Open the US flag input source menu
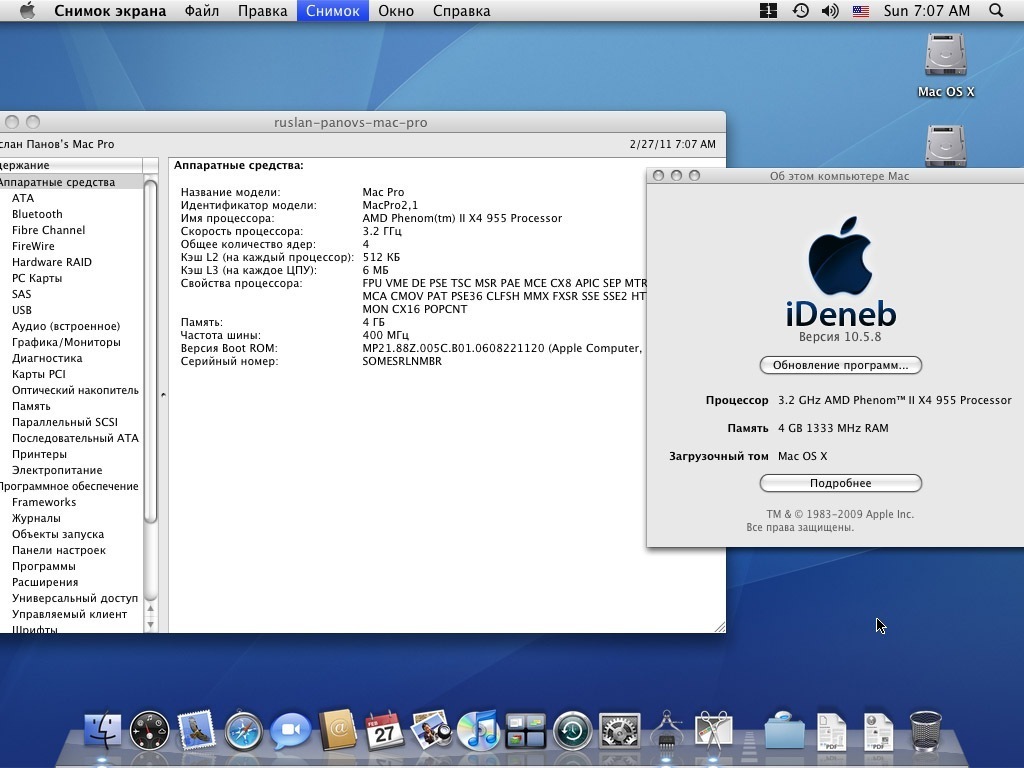 click(x=860, y=11)
